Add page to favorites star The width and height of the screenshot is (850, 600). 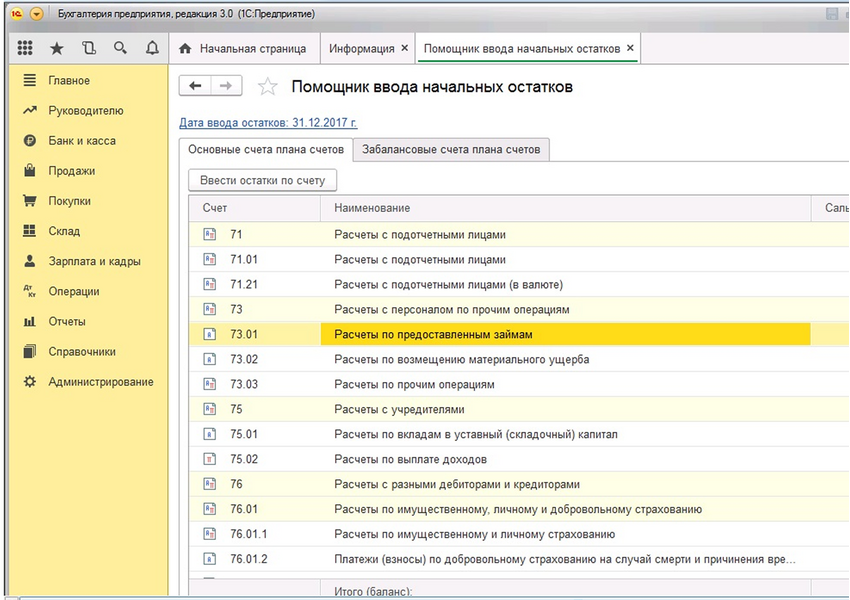267,87
